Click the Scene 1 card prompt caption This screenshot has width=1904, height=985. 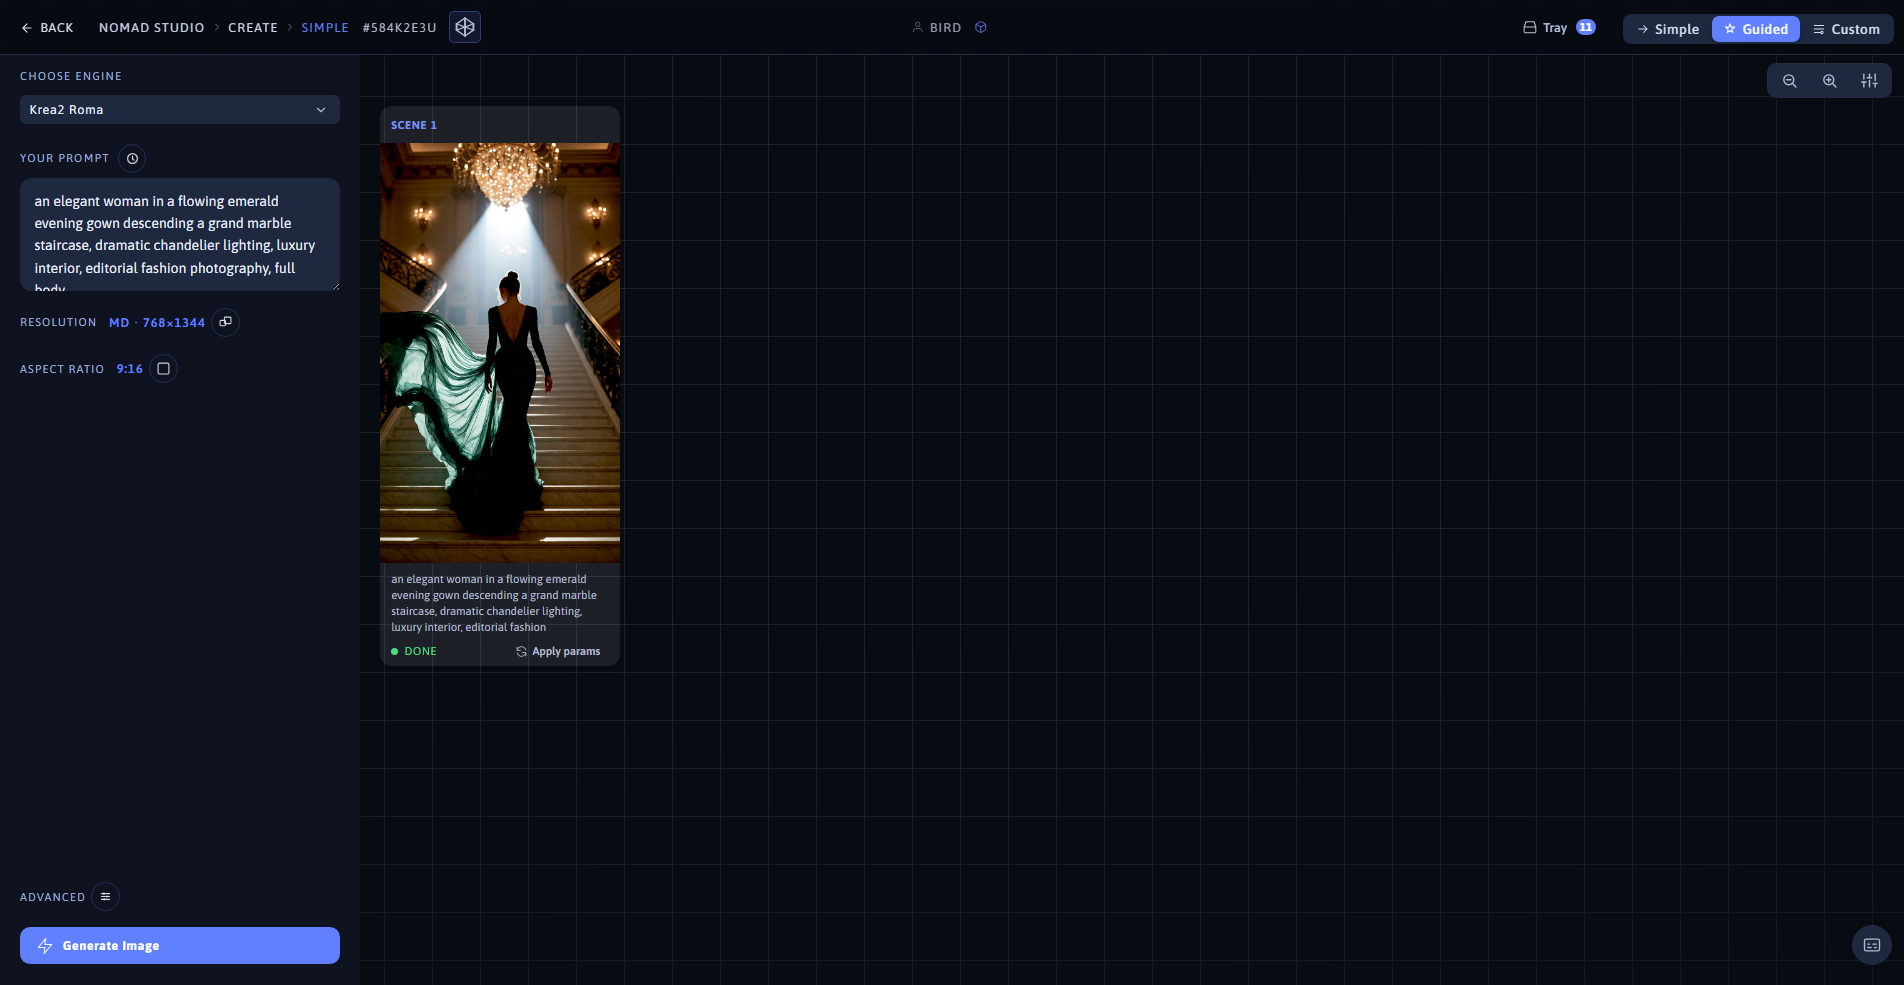point(494,603)
